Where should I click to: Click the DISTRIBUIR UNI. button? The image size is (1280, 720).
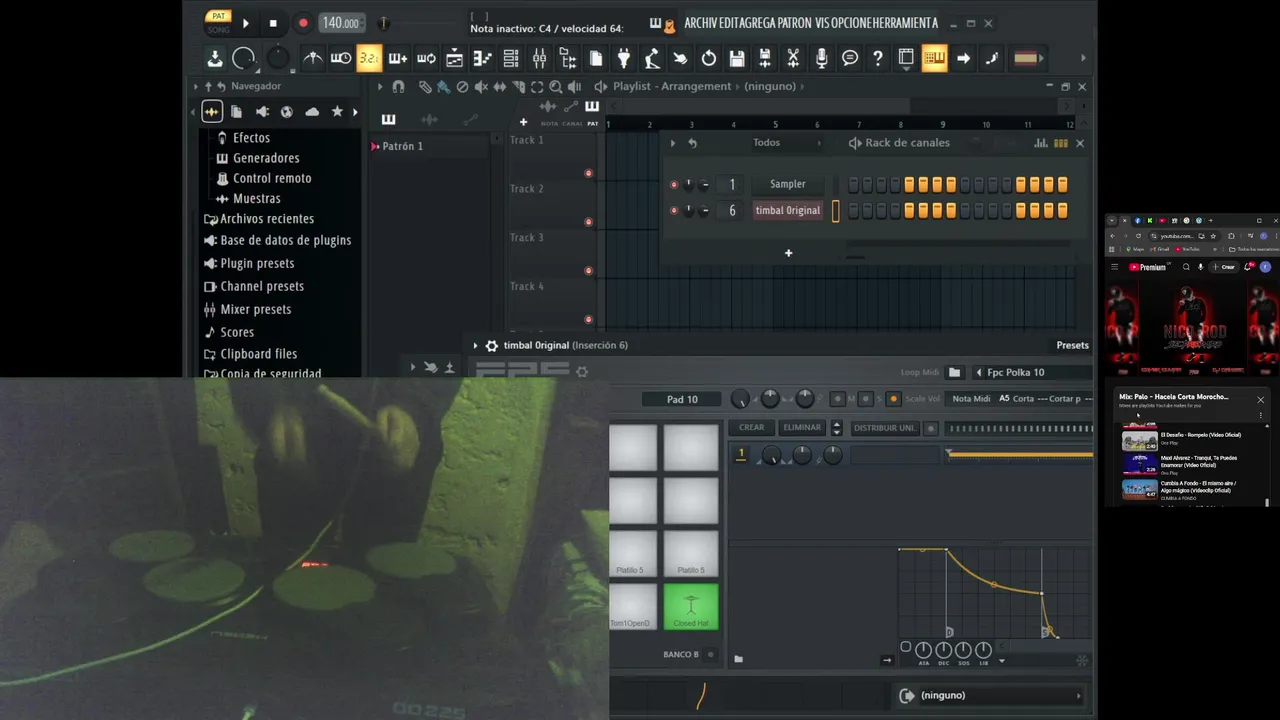[885, 428]
